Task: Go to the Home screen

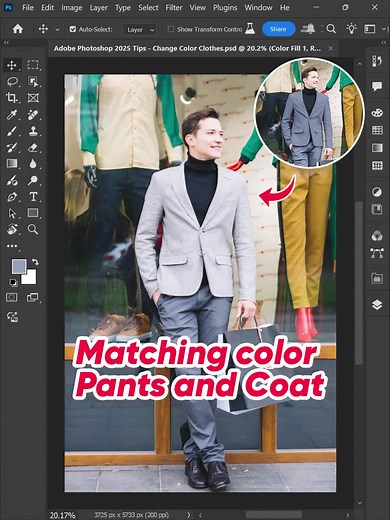Action: [18, 29]
